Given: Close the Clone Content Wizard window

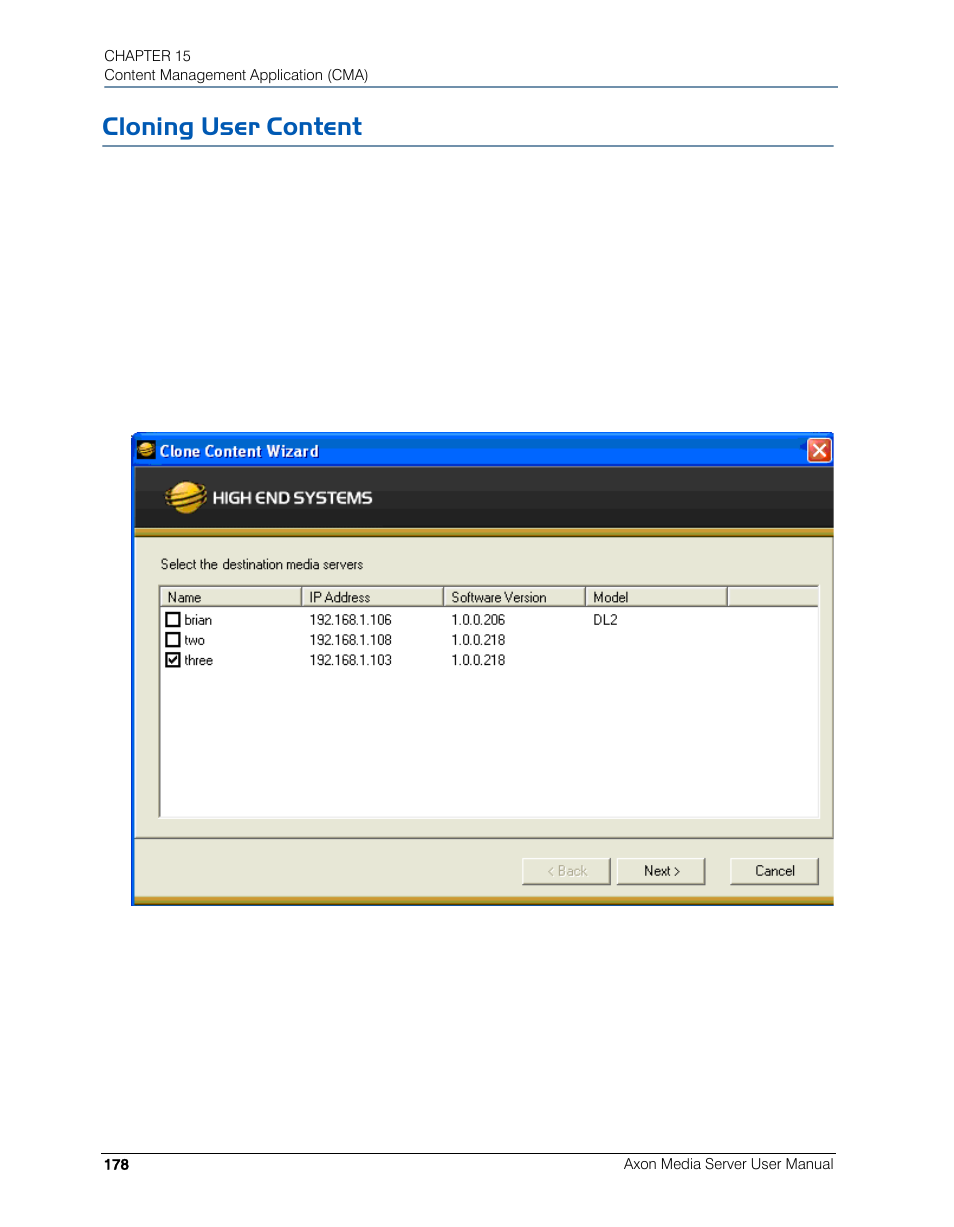Looking at the screenshot, I should pos(819,451).
